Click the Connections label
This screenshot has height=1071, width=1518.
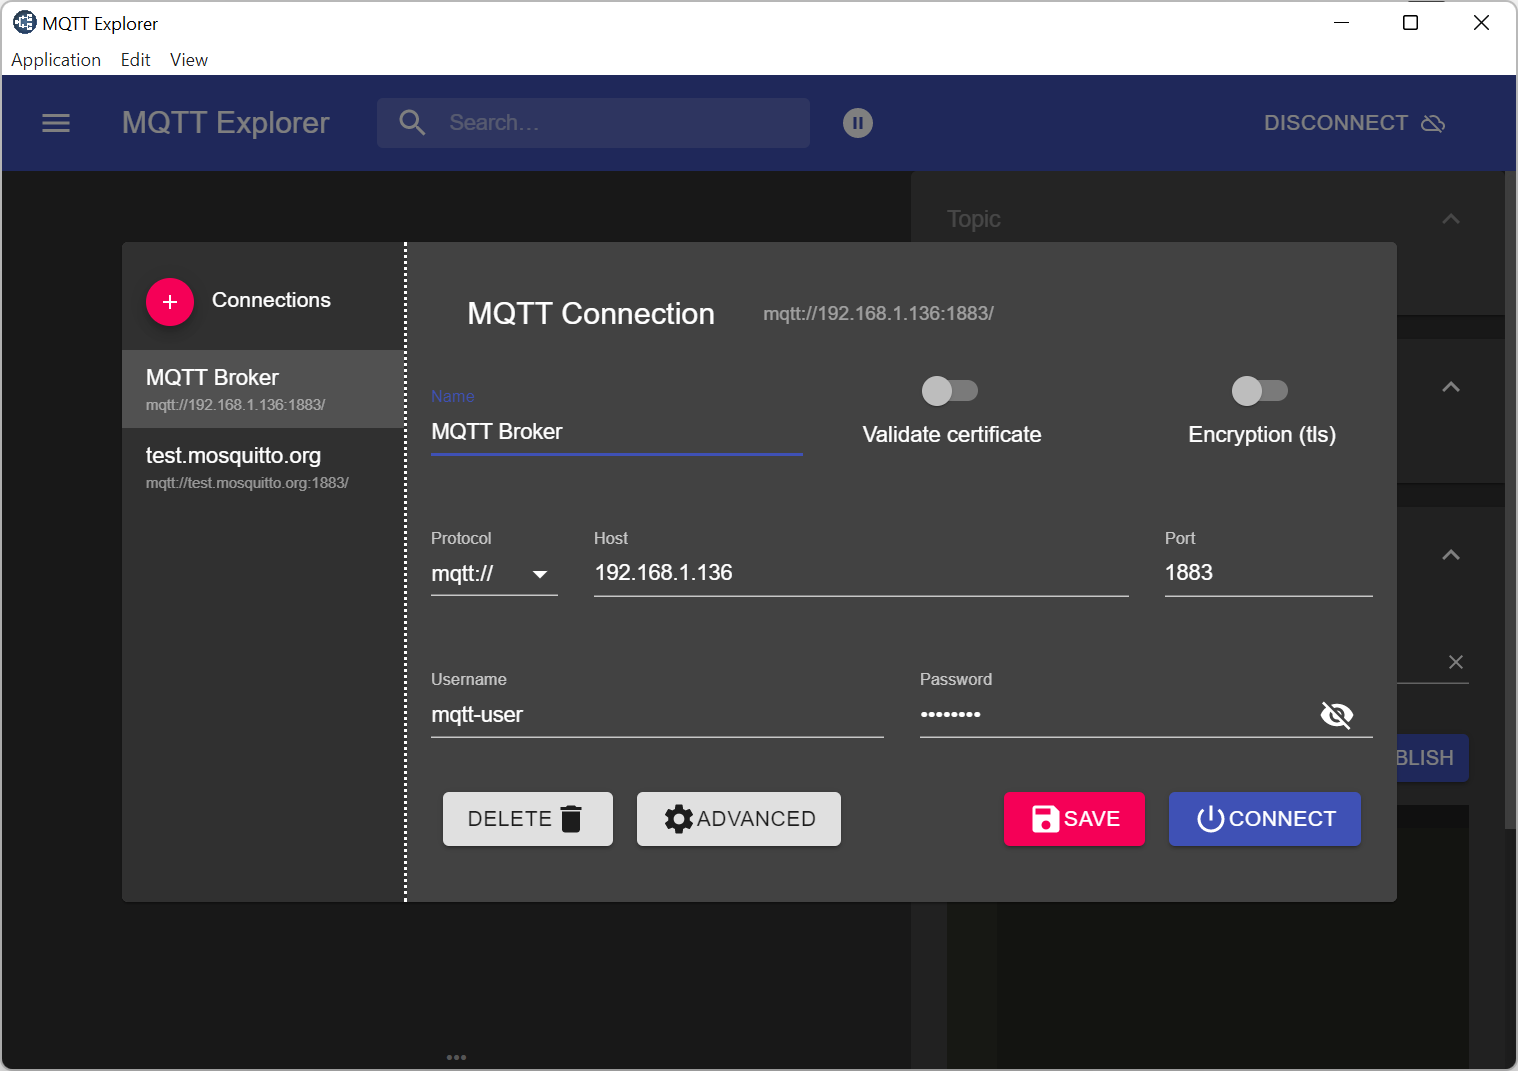(x=271, y=300)
